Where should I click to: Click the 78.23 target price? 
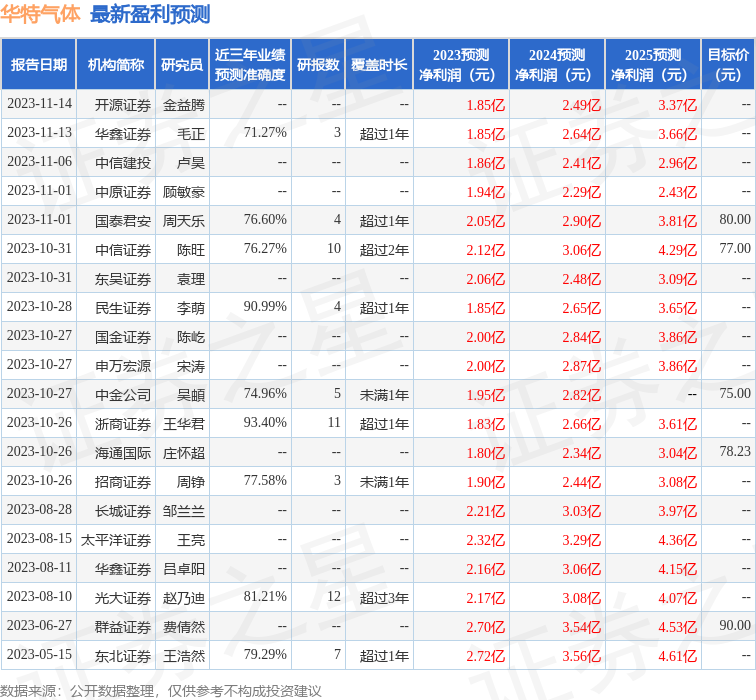[735, 451]
